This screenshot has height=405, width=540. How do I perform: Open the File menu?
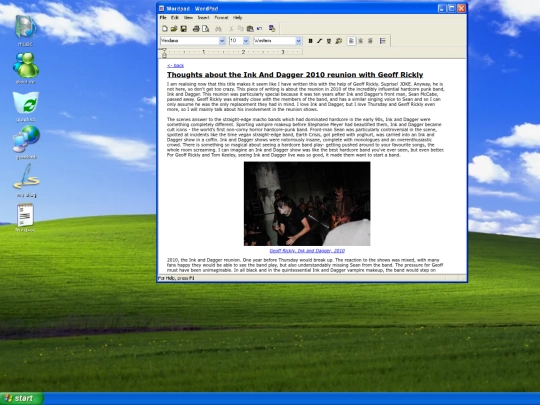point(163,18)
